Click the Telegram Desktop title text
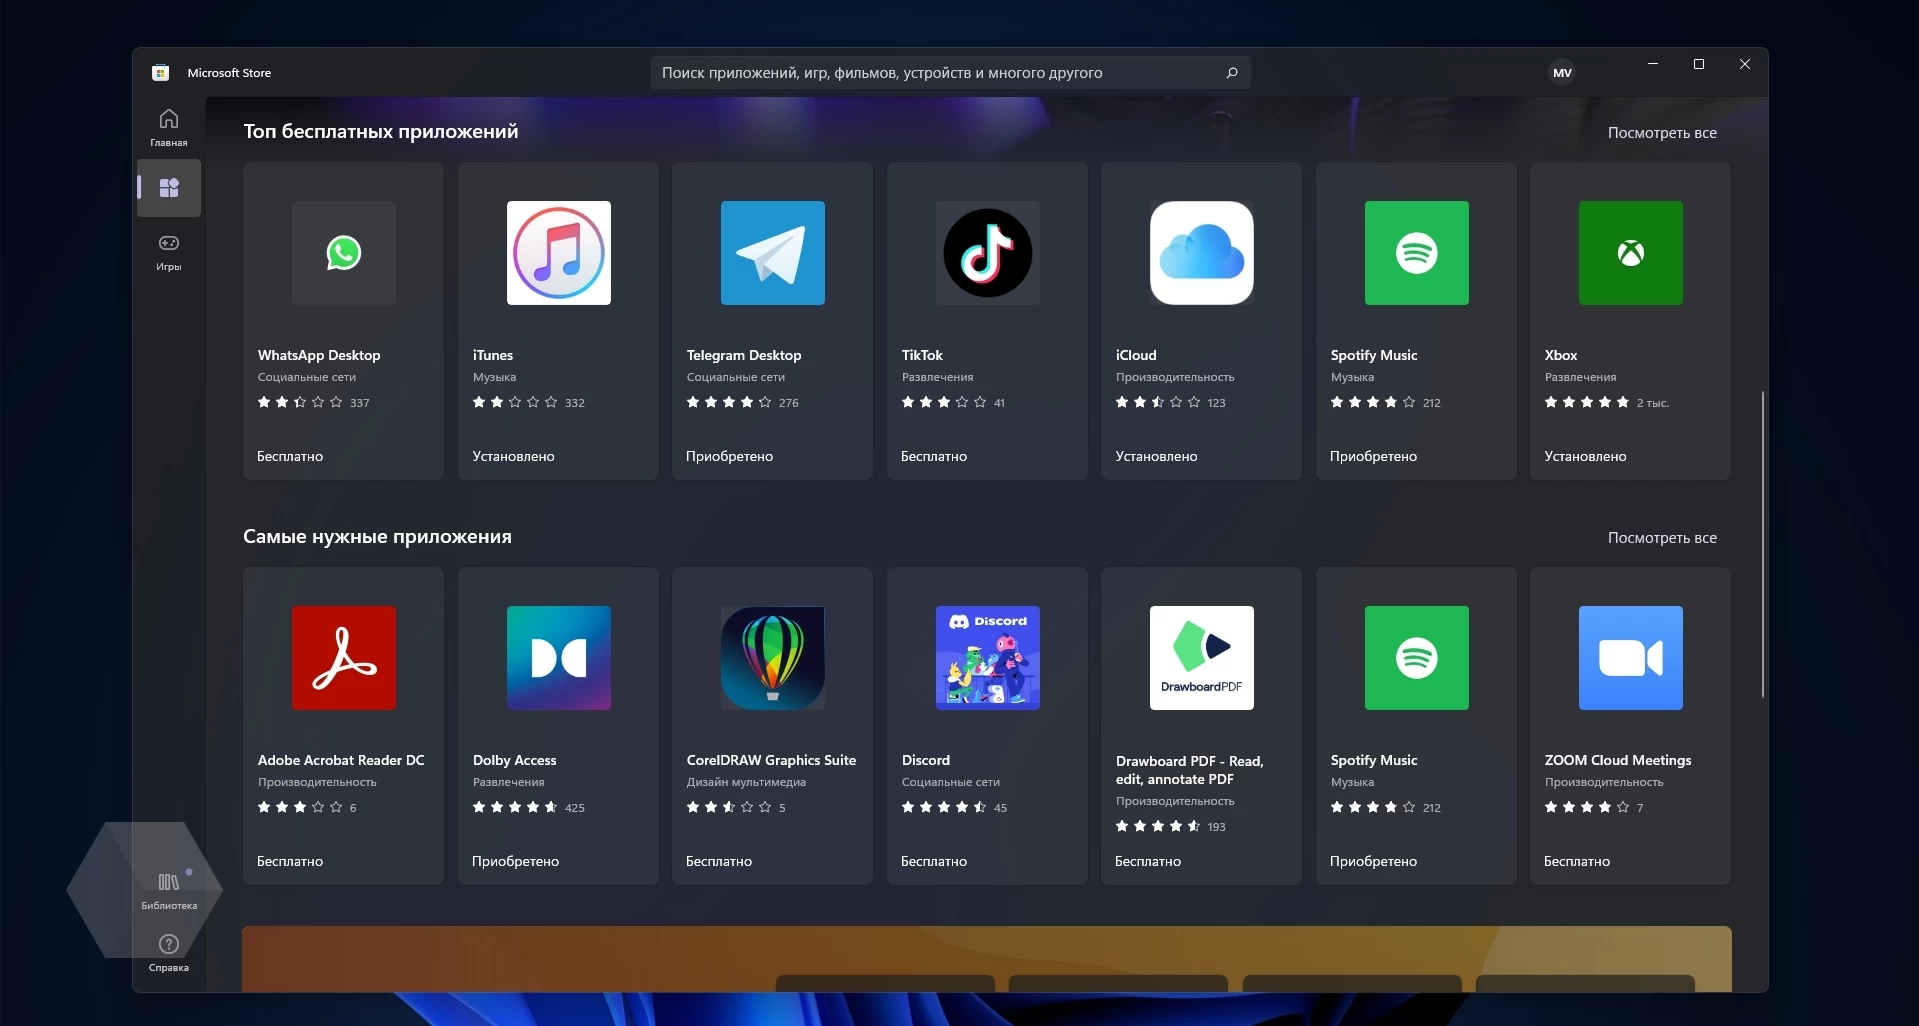The height and width of the screenshot is (1026, 1919). coord(744,355)
